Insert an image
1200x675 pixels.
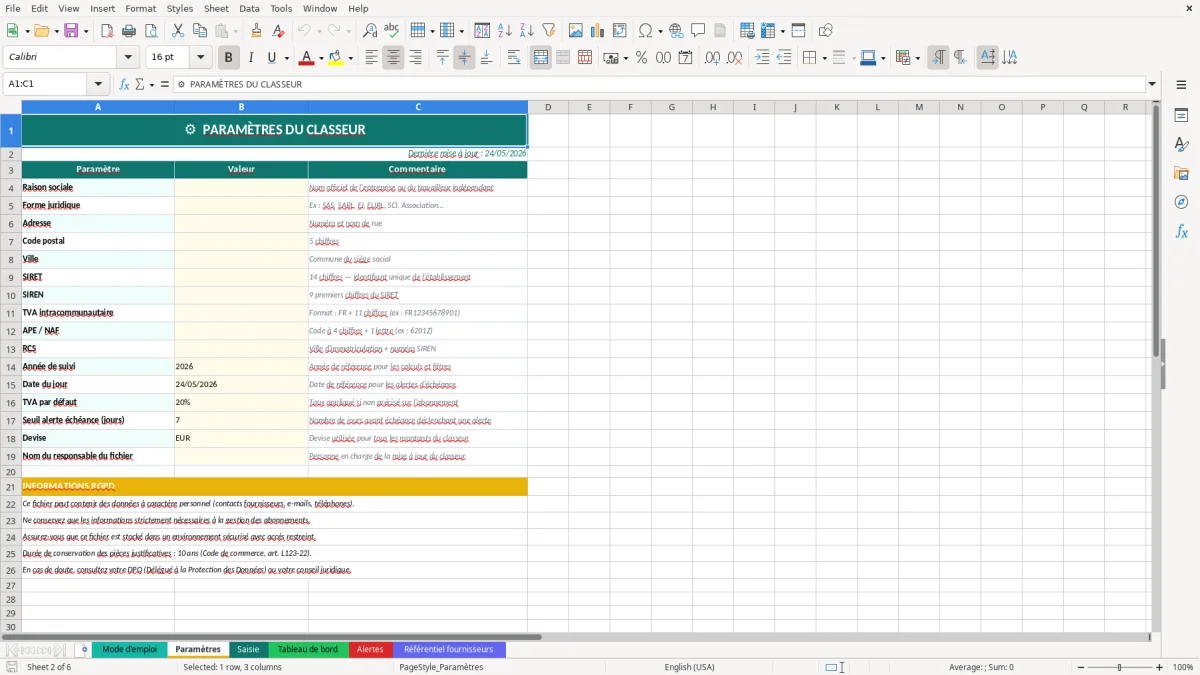(x=576, y=31)
